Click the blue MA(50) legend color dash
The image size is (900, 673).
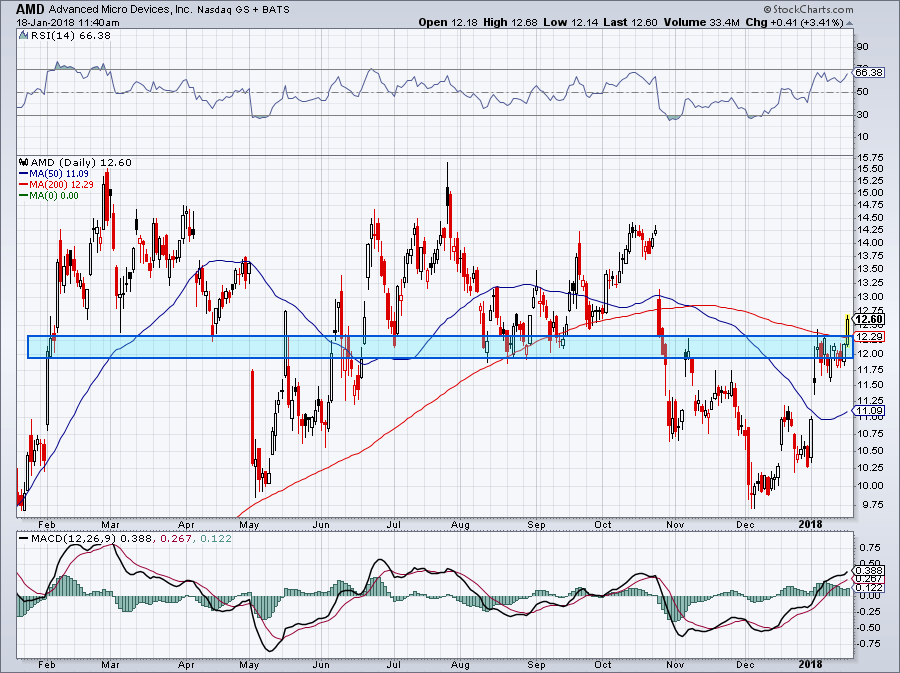[x=24, y=173]
